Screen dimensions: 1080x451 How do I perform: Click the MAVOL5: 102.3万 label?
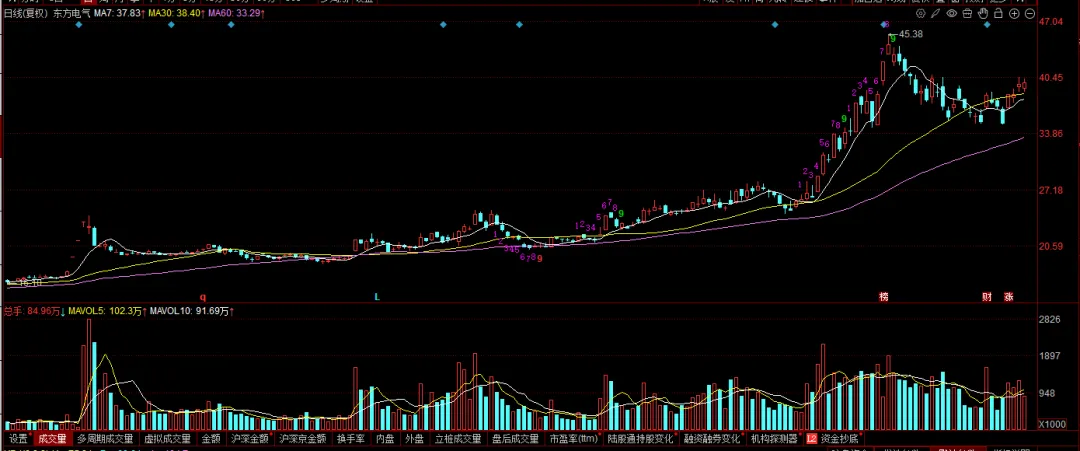click(105, 311)
